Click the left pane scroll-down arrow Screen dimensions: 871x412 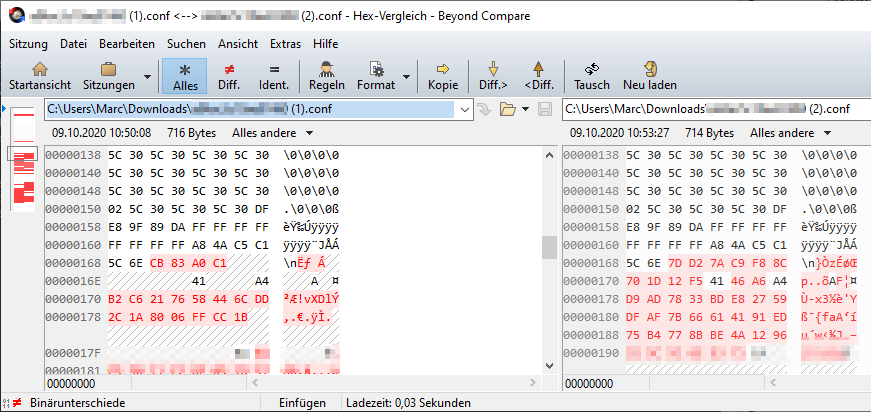click(x=549, y=366)
